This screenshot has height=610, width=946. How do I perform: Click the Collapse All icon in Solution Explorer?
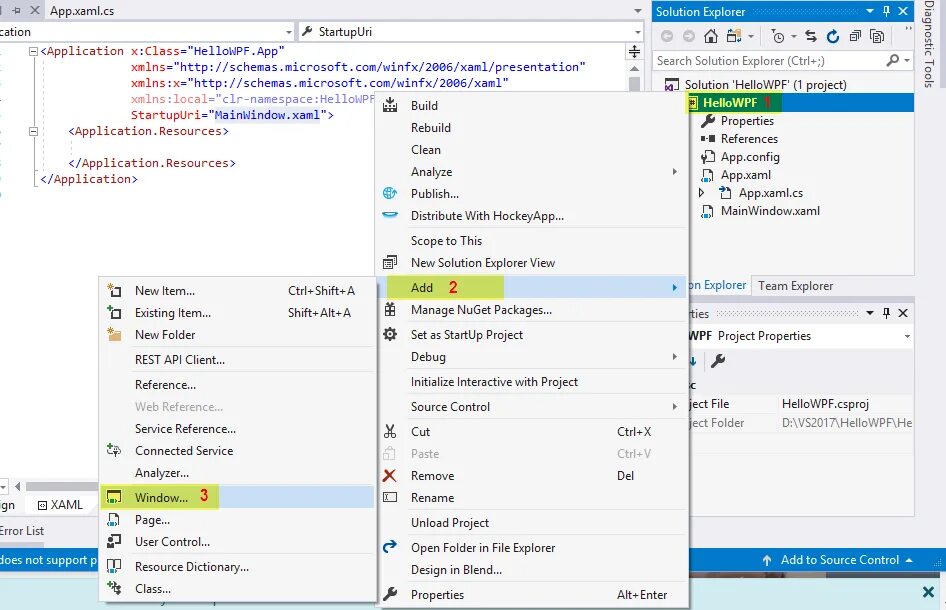(x=855, y=36)
